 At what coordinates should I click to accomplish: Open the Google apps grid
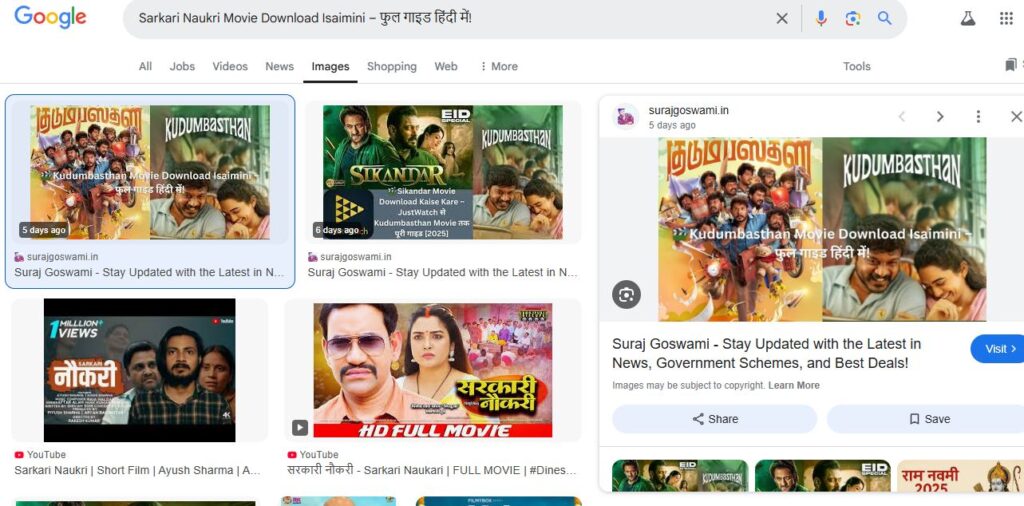(x=1006, y=18)
